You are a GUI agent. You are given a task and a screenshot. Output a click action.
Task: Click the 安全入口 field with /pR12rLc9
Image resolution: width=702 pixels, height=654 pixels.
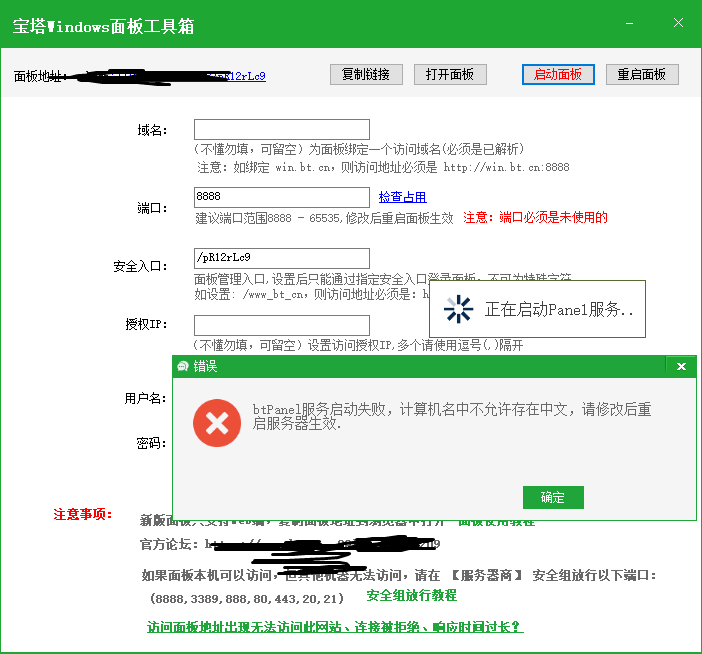point(282,258)
